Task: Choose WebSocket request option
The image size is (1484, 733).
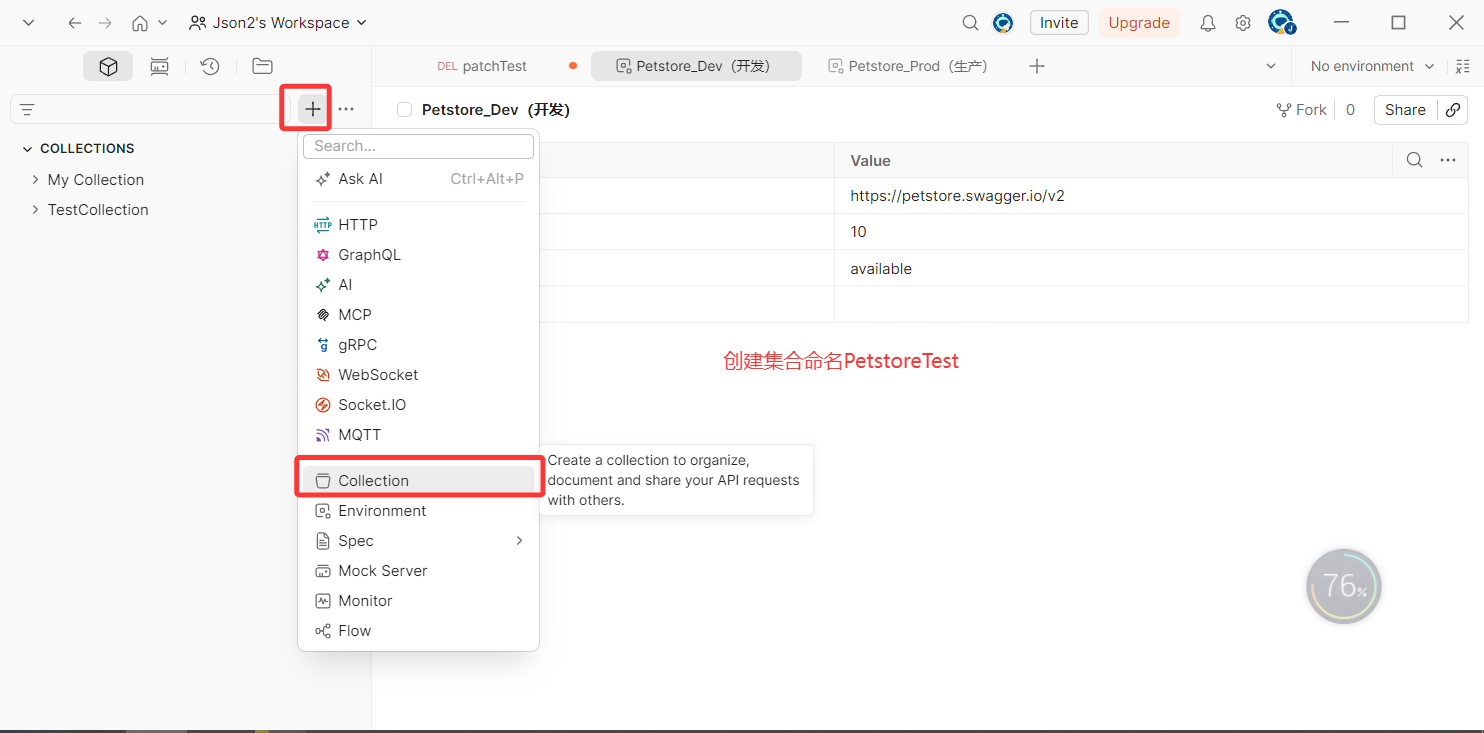Action: [418, 375]
